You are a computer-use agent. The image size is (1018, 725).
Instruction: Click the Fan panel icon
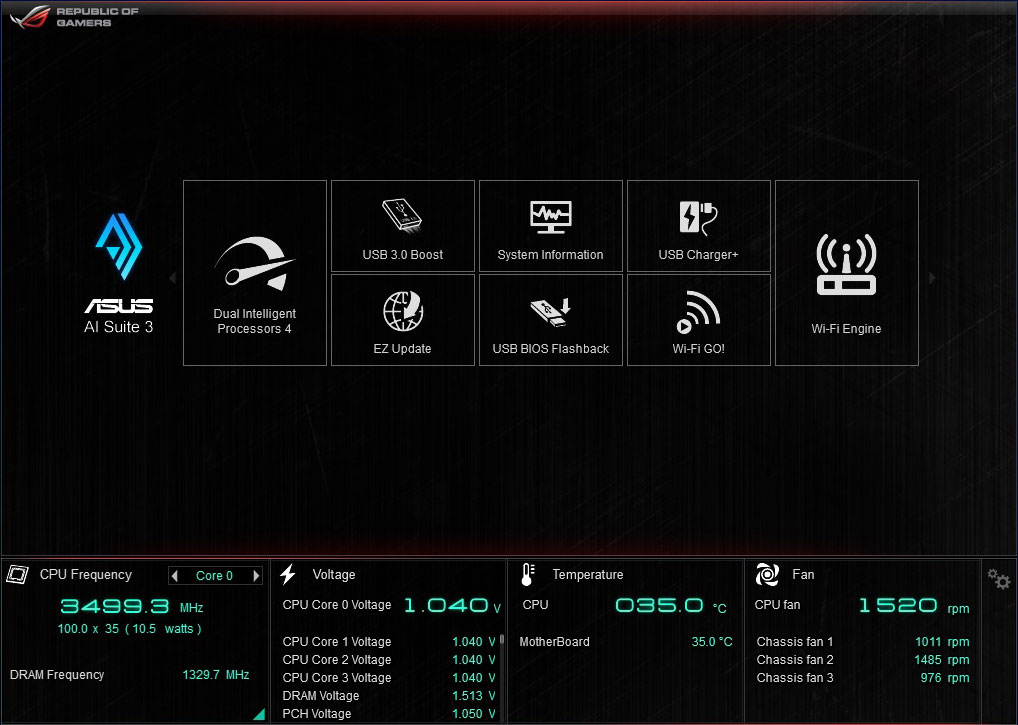tap(767, 574)
